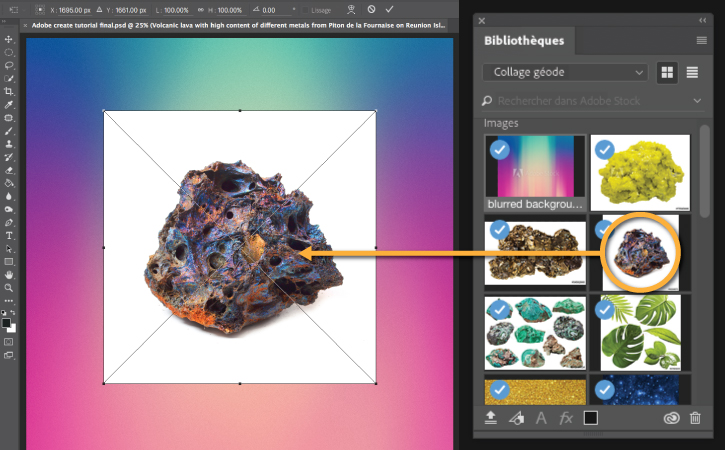
Task: Select the Eyedropper tool
Action: pos(8,105)
